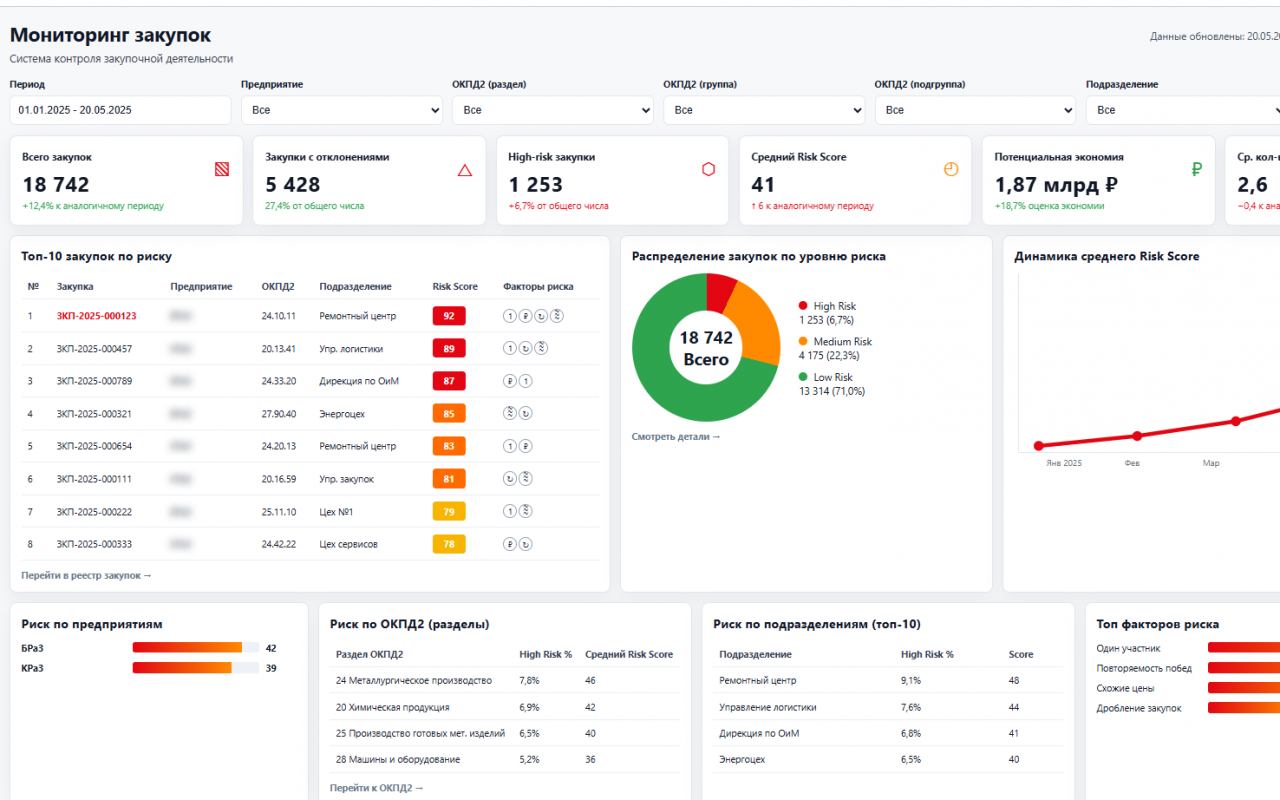Open the Перейти к ОКПД2 link
1280x800 pixels.
377,788
